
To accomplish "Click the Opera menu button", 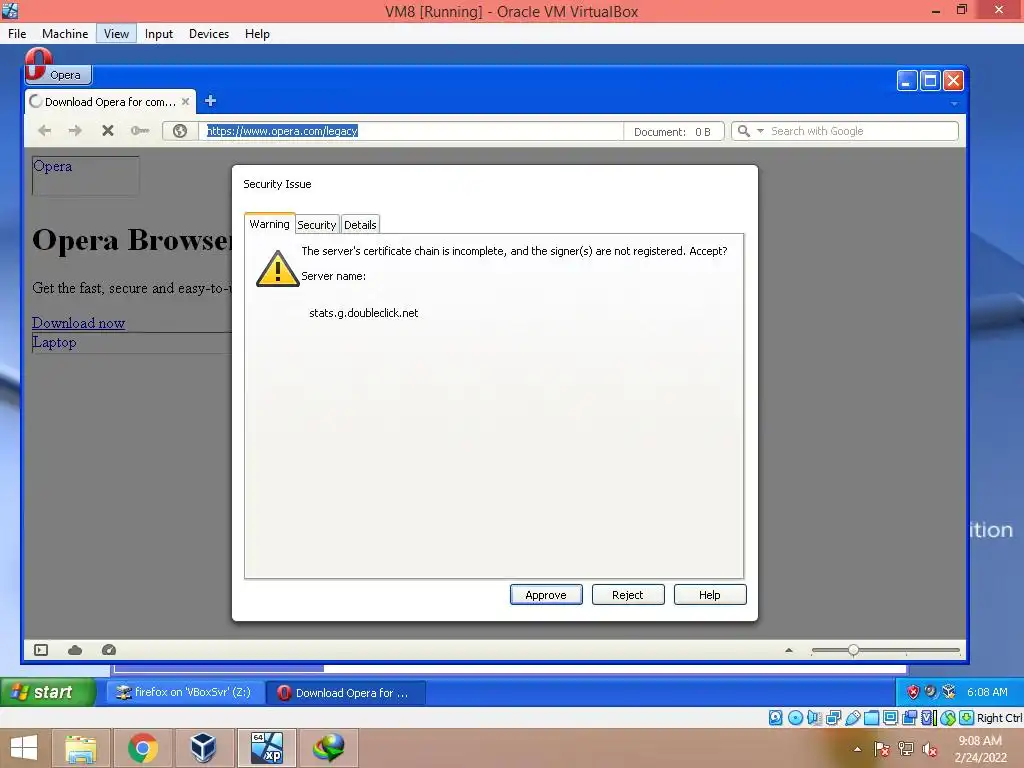I will 58,74.
